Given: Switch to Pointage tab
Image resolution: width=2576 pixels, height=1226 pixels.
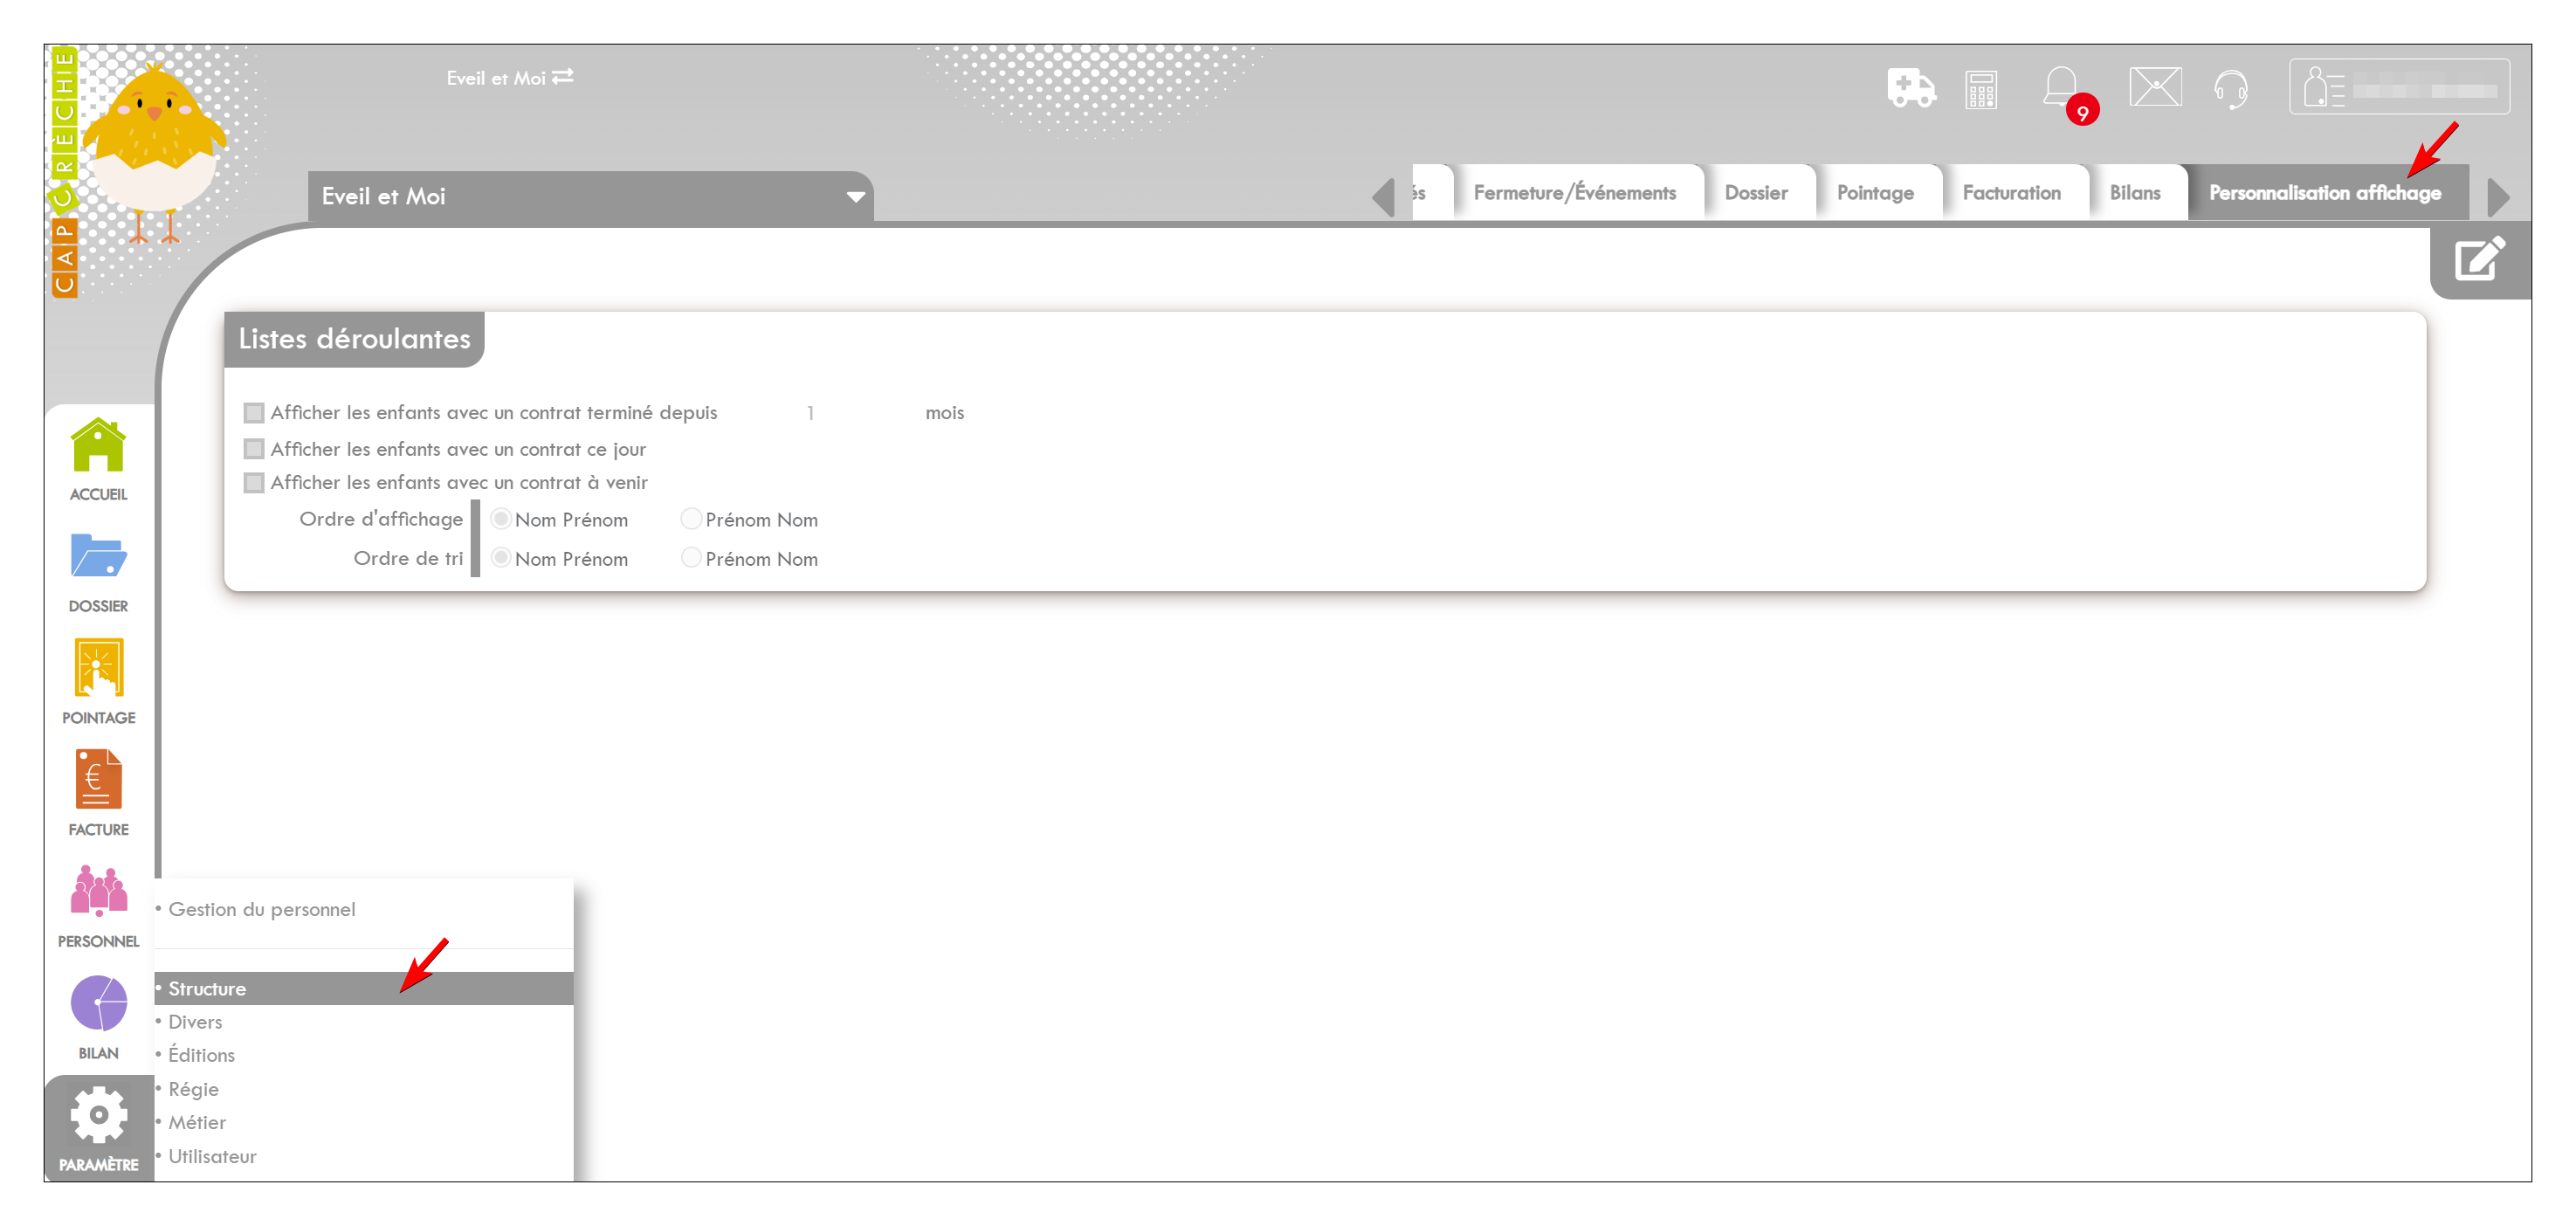Looking at the screenshot, I should [1875, 193].
